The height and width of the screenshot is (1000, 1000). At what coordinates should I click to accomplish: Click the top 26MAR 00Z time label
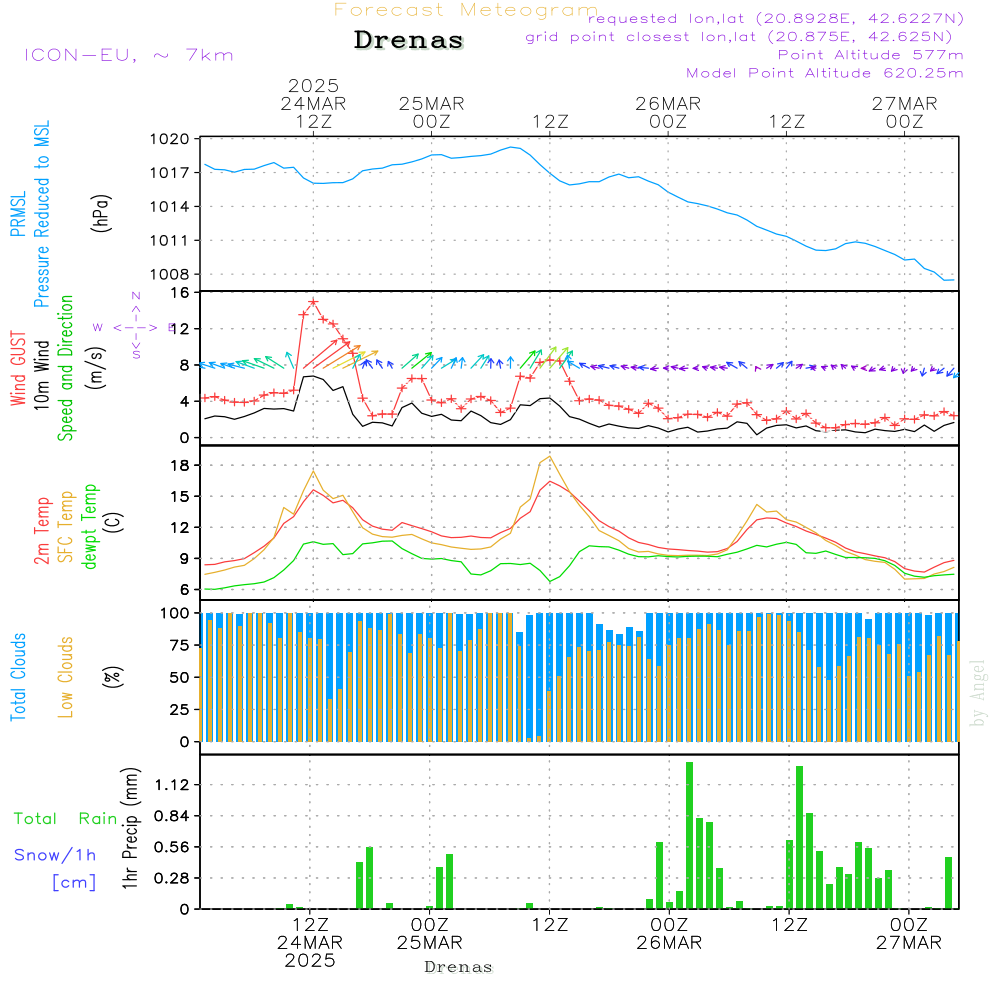tap(668, 112)
